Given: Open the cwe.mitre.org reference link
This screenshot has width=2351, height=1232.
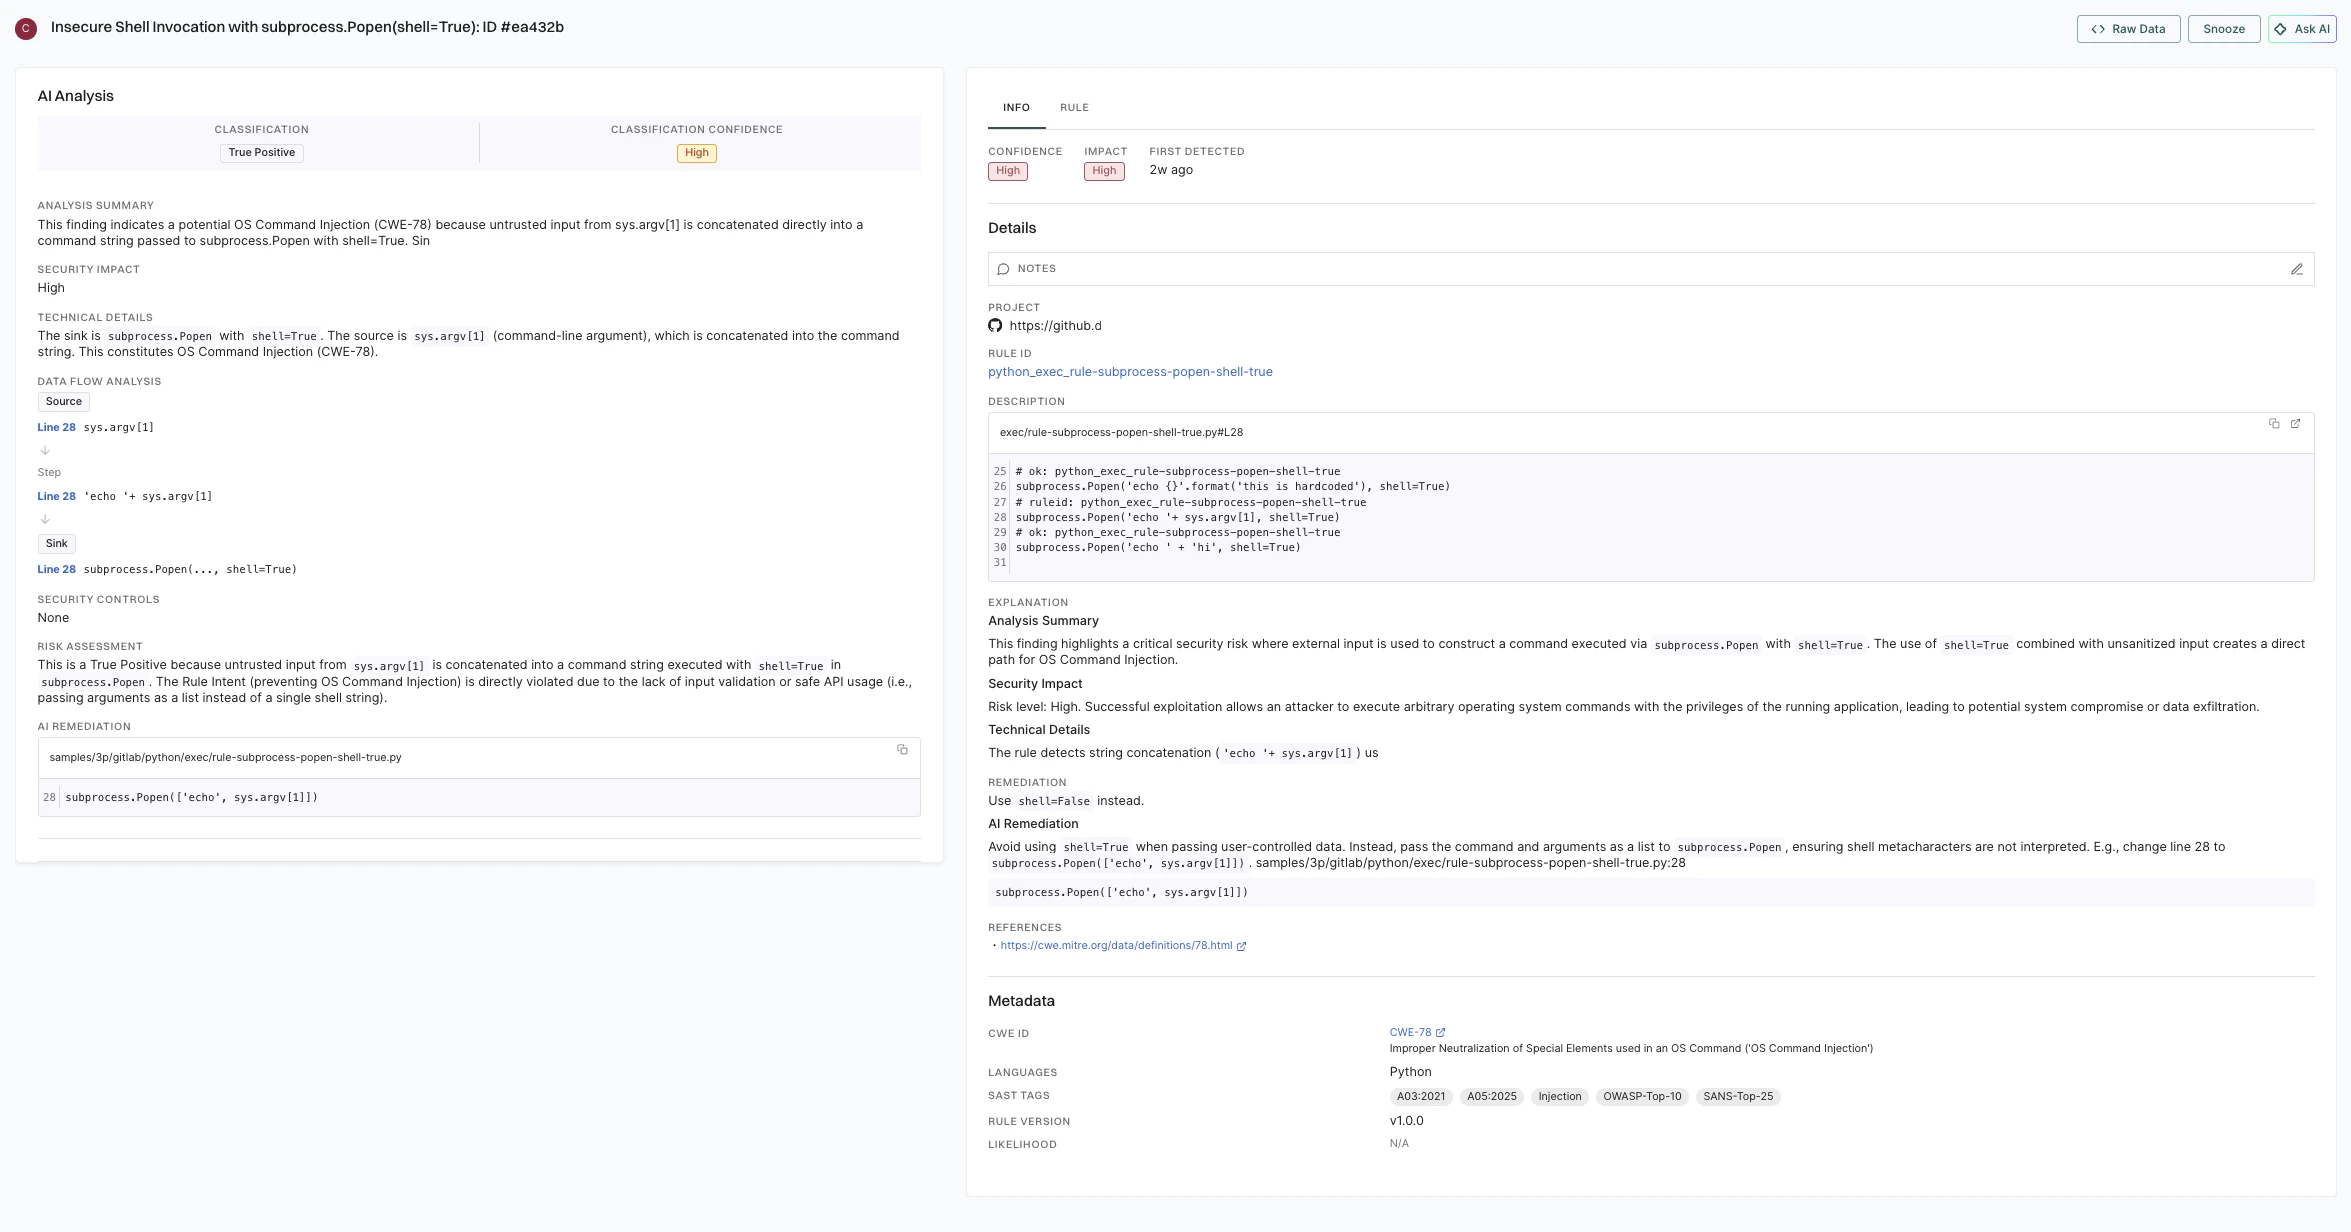Looking at the screenshot, I should tap(1115, 945).
